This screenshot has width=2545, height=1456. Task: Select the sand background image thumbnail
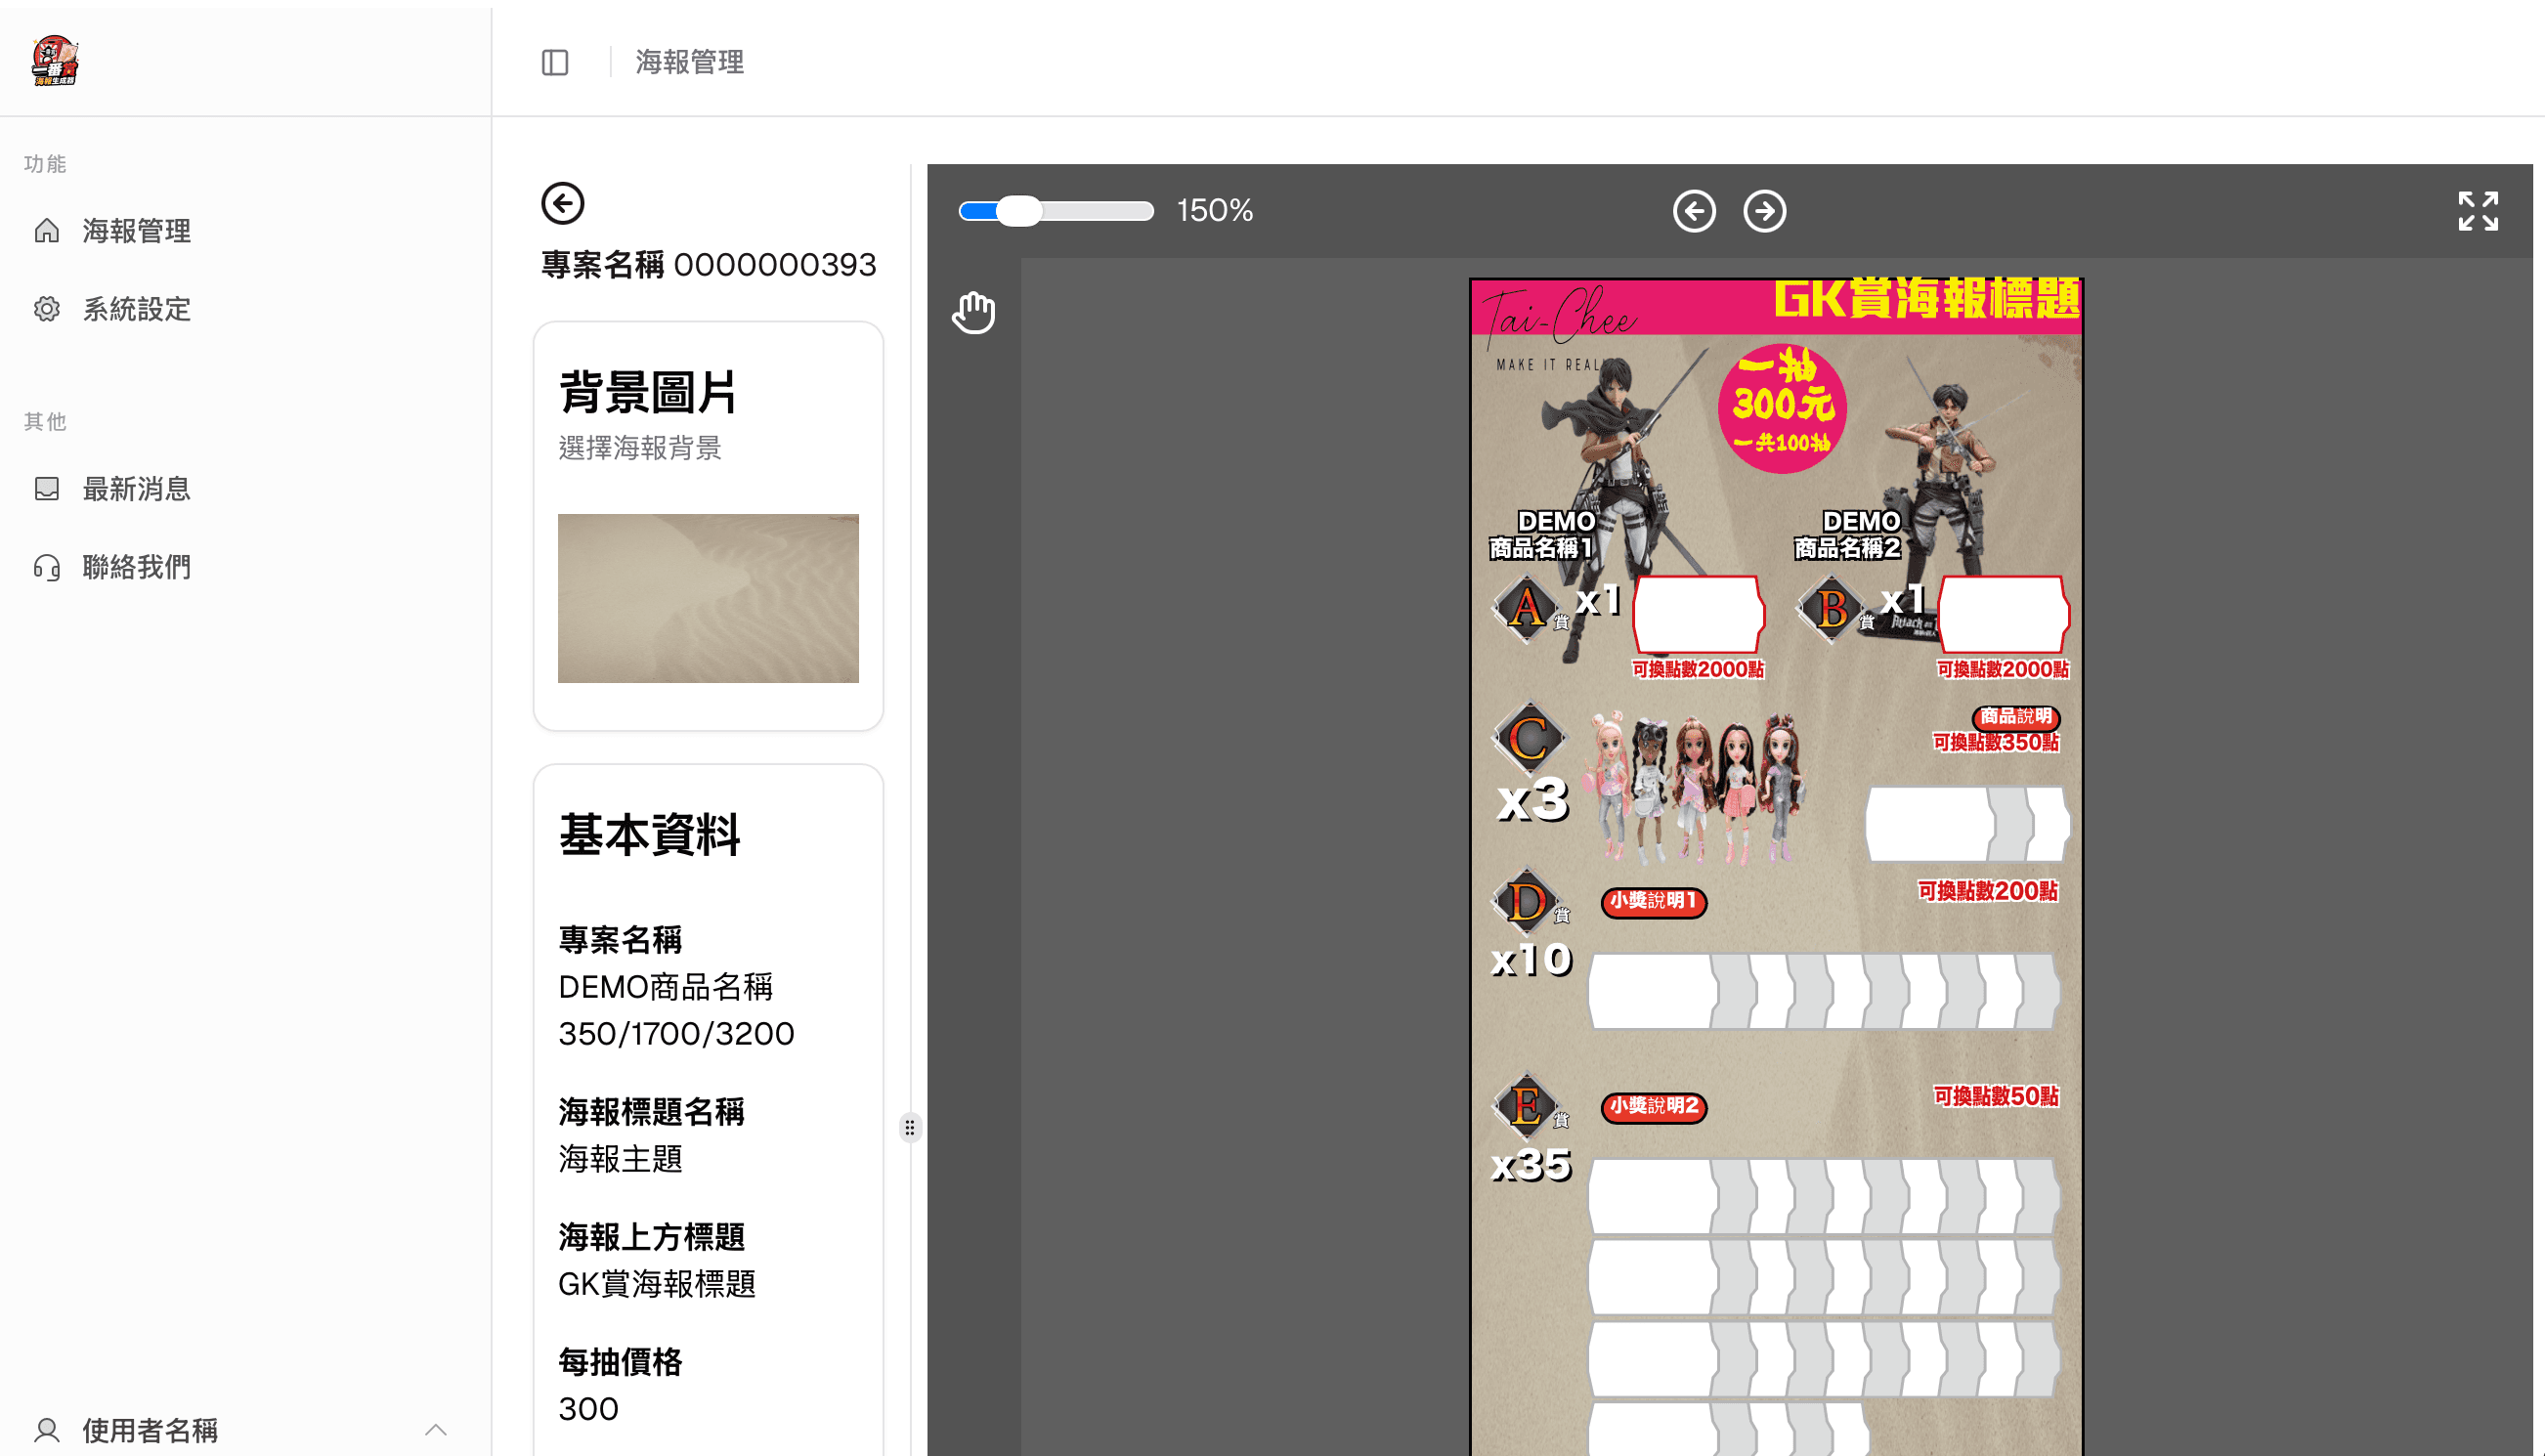pos(708,598)
